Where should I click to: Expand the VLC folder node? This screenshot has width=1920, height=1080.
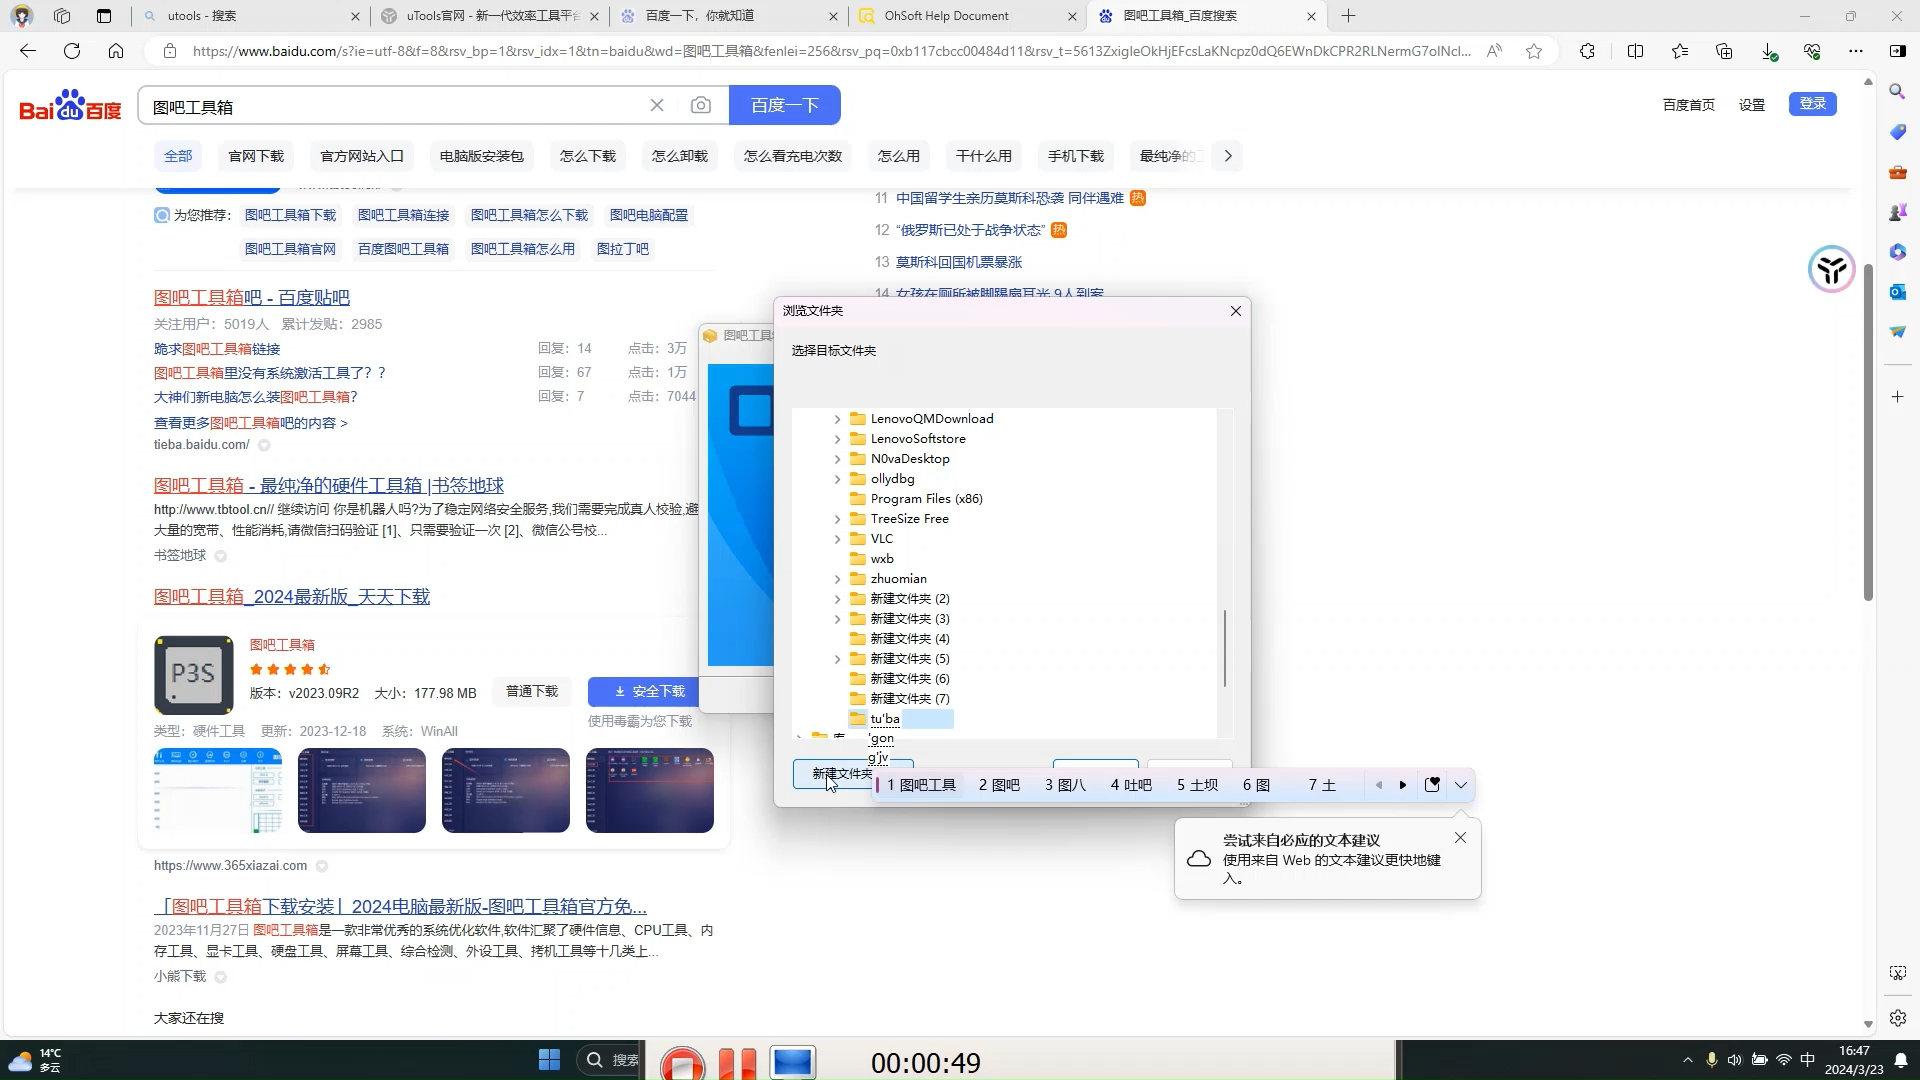coord(838,539)
